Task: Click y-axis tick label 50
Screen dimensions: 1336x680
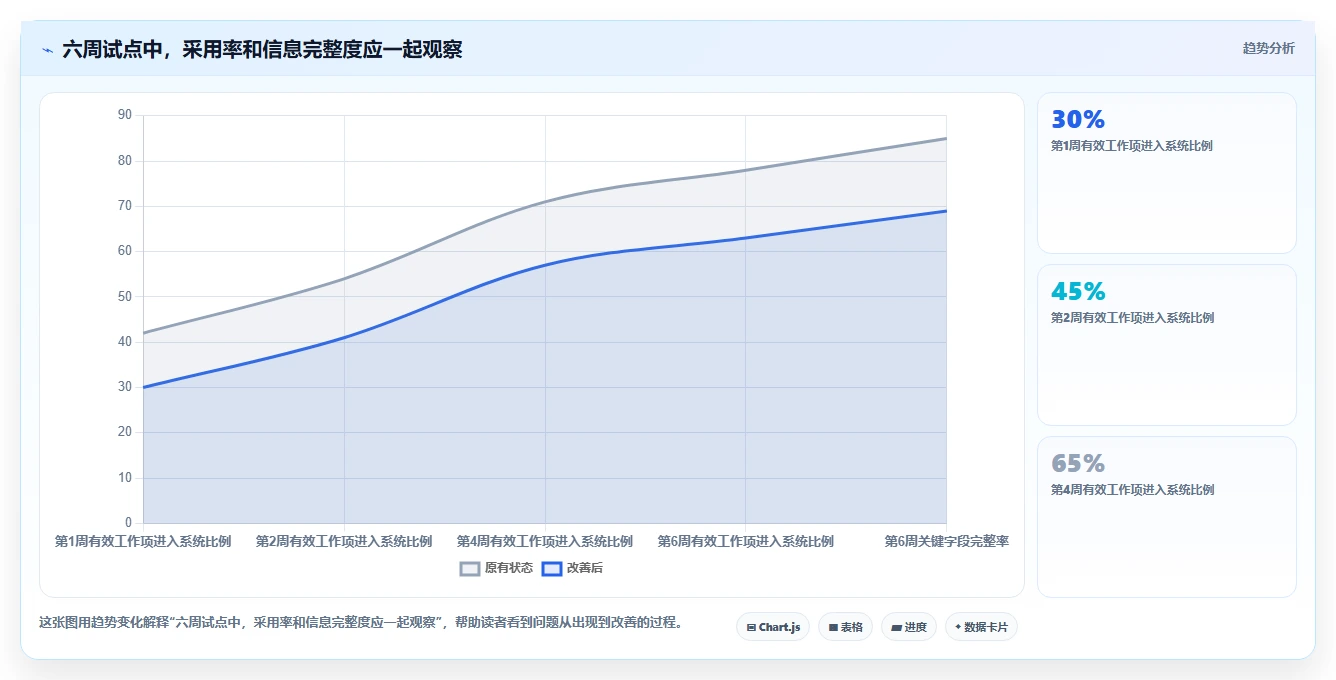Action: tap(125, 297)
